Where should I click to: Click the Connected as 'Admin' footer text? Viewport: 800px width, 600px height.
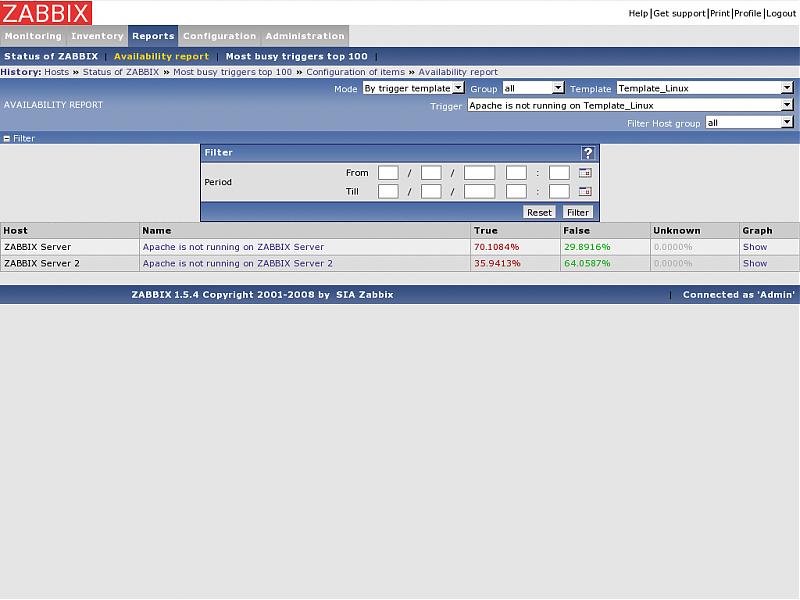(x=739, y=295)
